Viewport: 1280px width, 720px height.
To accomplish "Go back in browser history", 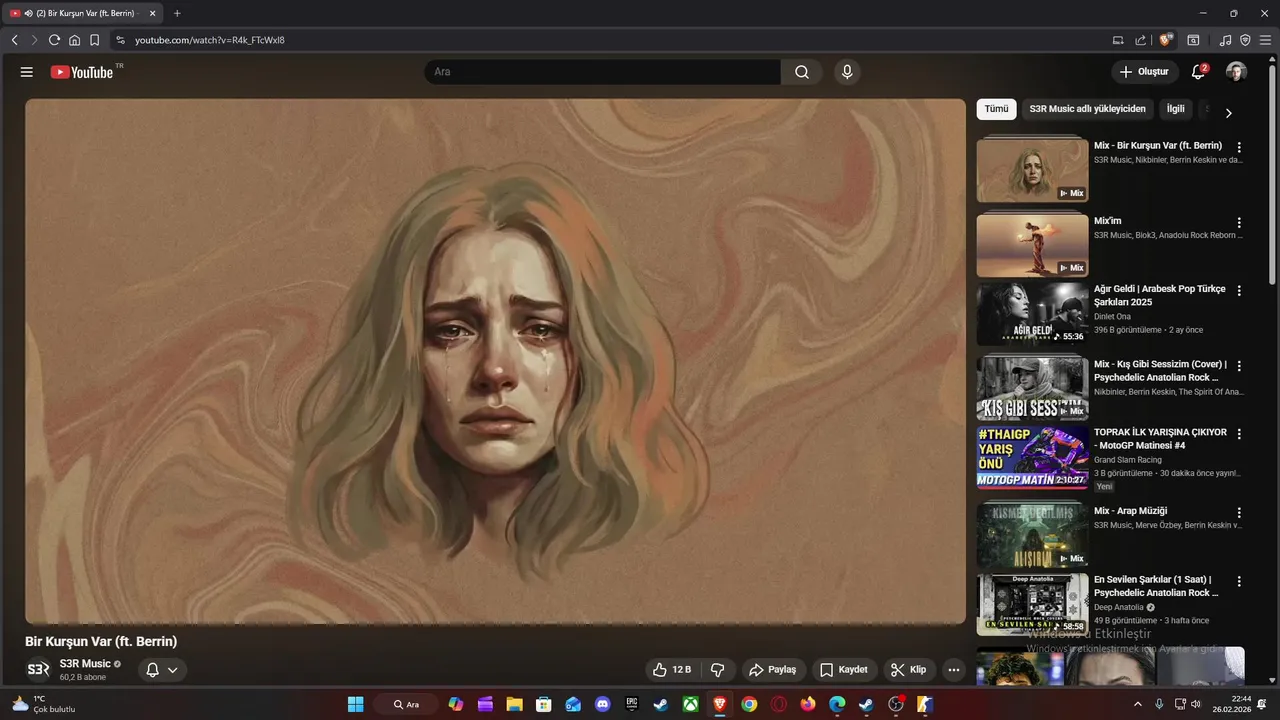I will pos(14,40).
